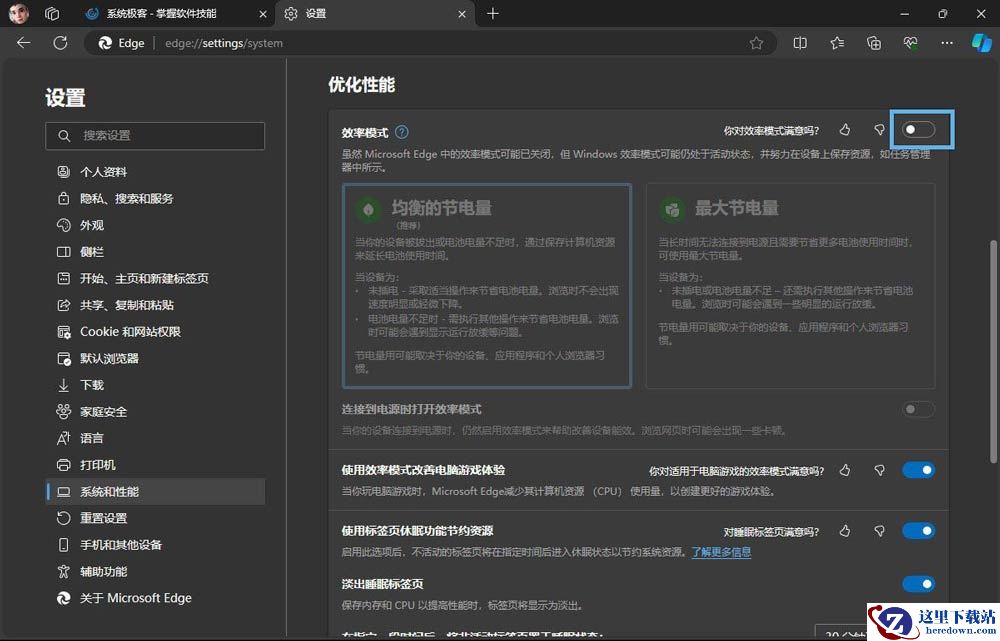Open a new tab with plus button

coord(493,13)
